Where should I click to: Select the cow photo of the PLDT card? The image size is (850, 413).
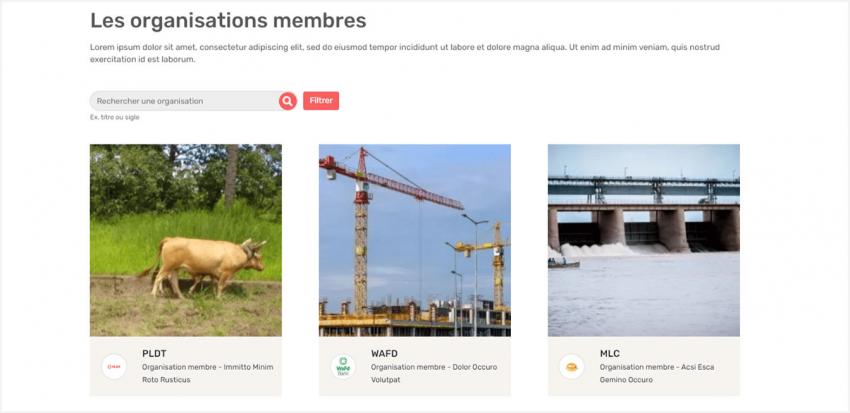(186, 240)
